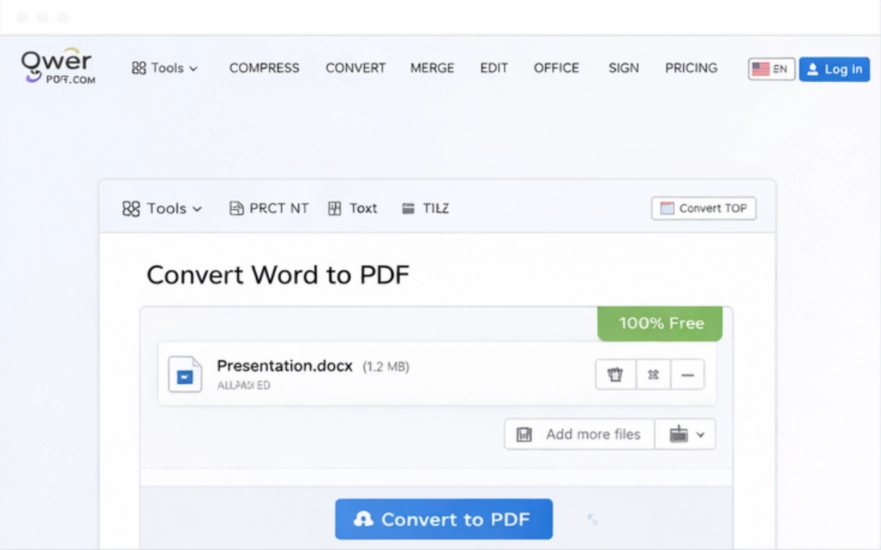Delete Presentation.docx with the trash icon

pos(615,375)
